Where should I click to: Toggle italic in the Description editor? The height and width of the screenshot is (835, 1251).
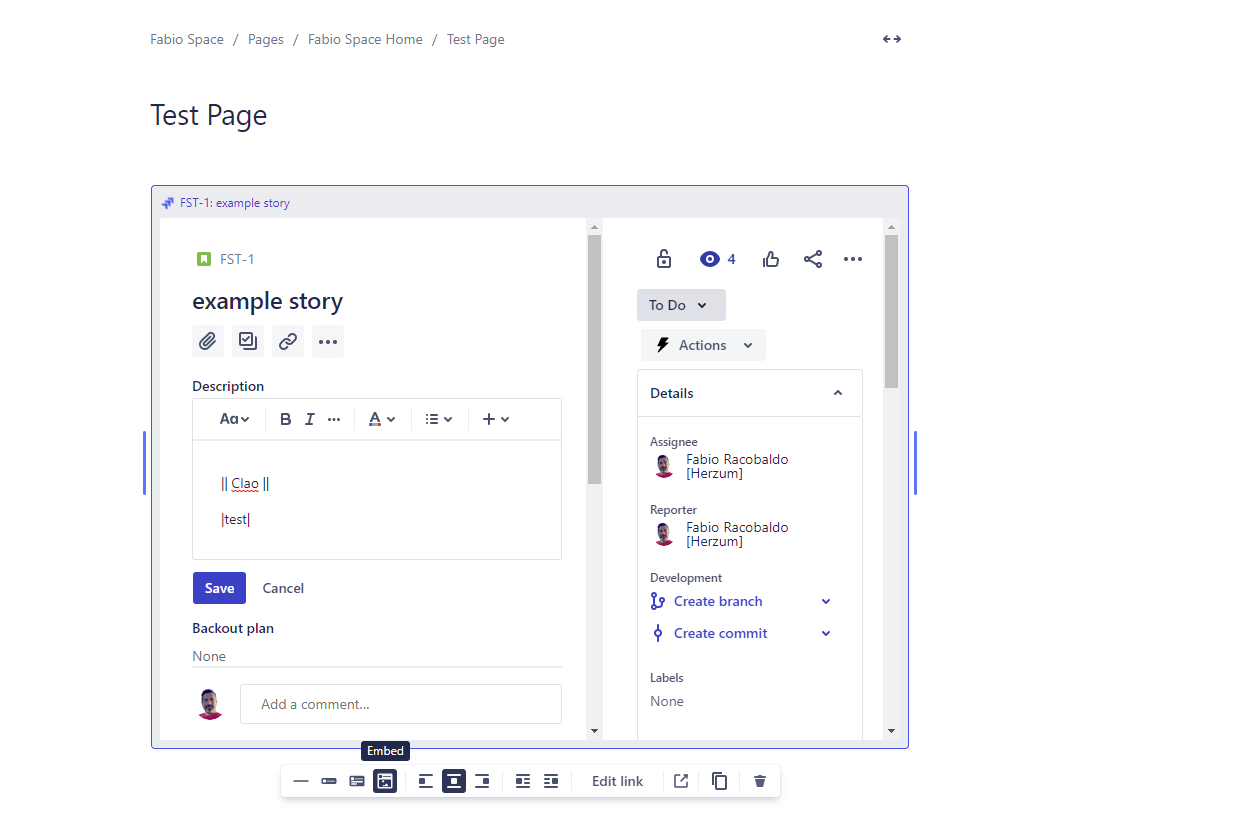(310, 419)
